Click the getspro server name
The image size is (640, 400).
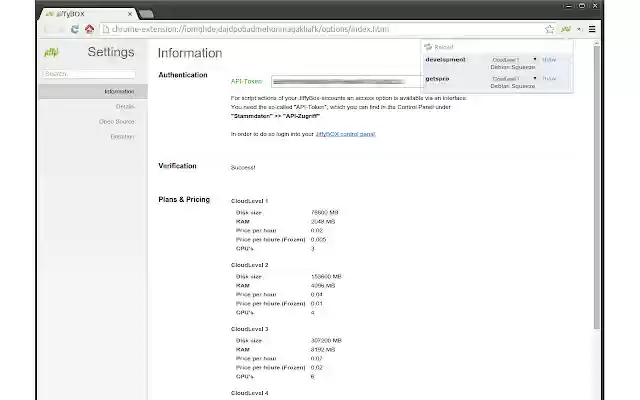437,79
